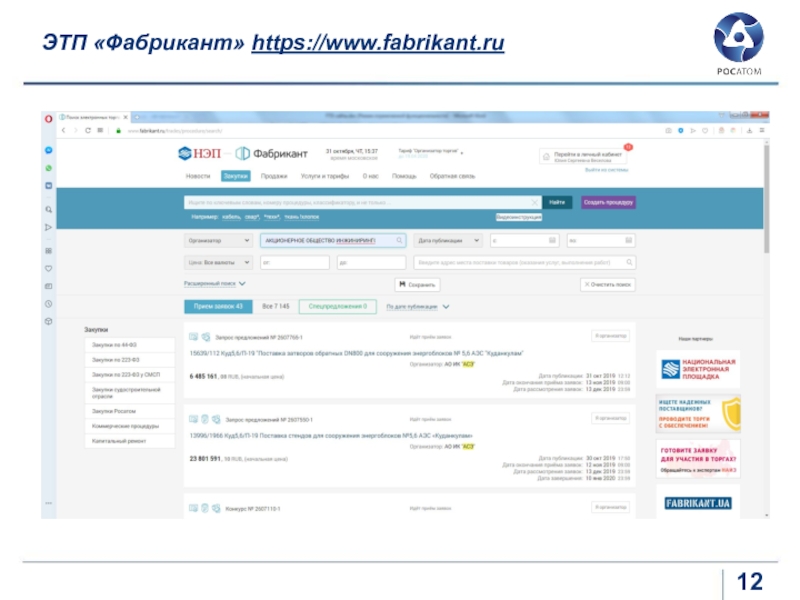Screen dimensions: 800x600
Task: Open History clock in Opera sidebar
Action: click(48, 304)
